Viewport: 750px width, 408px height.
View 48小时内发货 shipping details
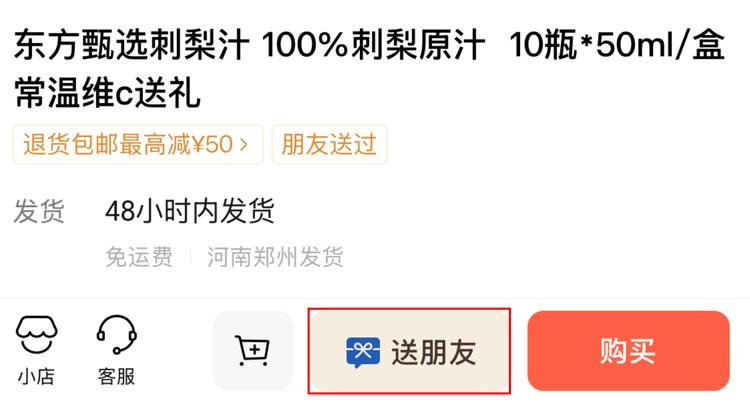[x=190, y=211]
